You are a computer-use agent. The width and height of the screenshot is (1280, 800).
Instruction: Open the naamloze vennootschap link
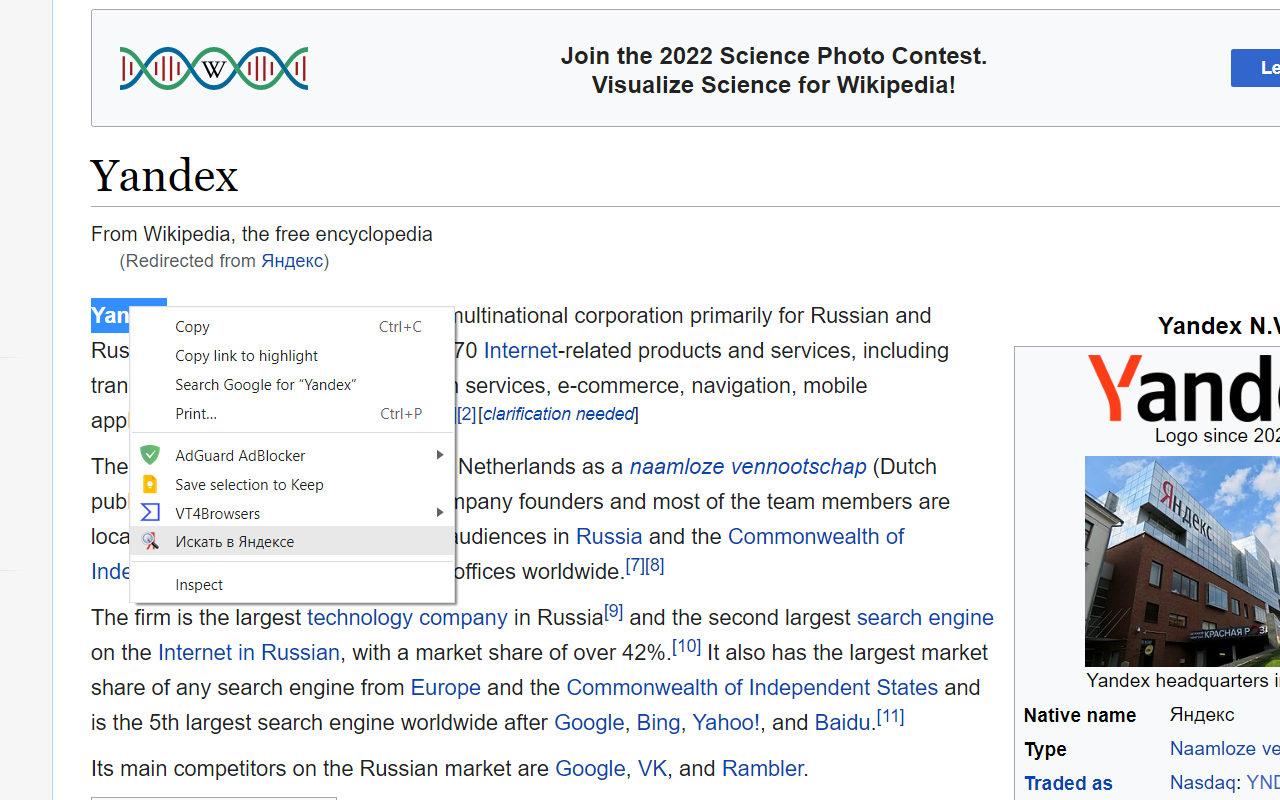click(748, 467)
